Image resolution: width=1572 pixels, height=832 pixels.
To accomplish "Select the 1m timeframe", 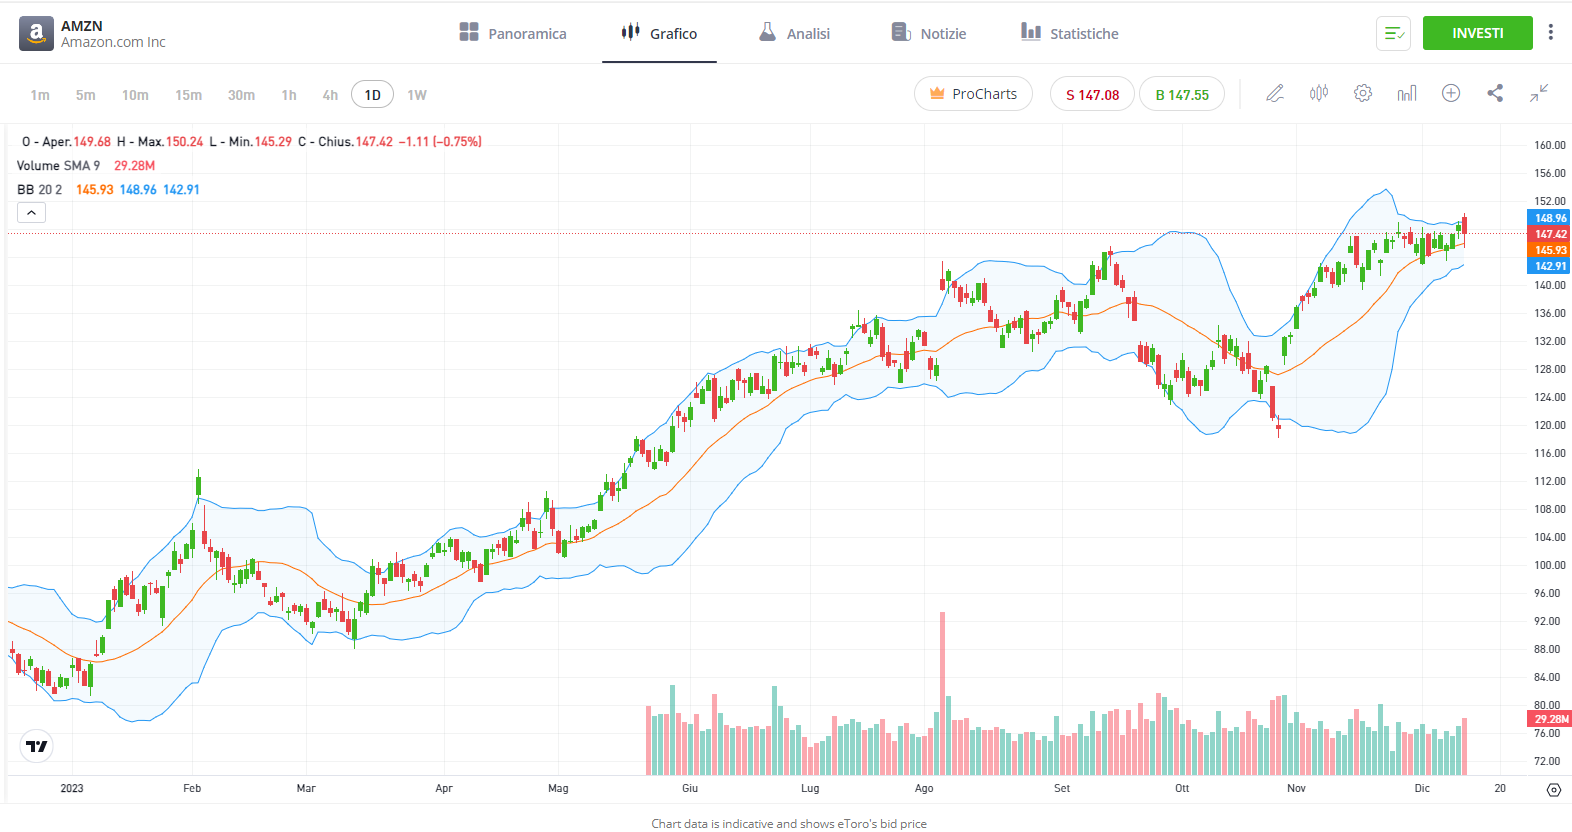I will 40,95.
